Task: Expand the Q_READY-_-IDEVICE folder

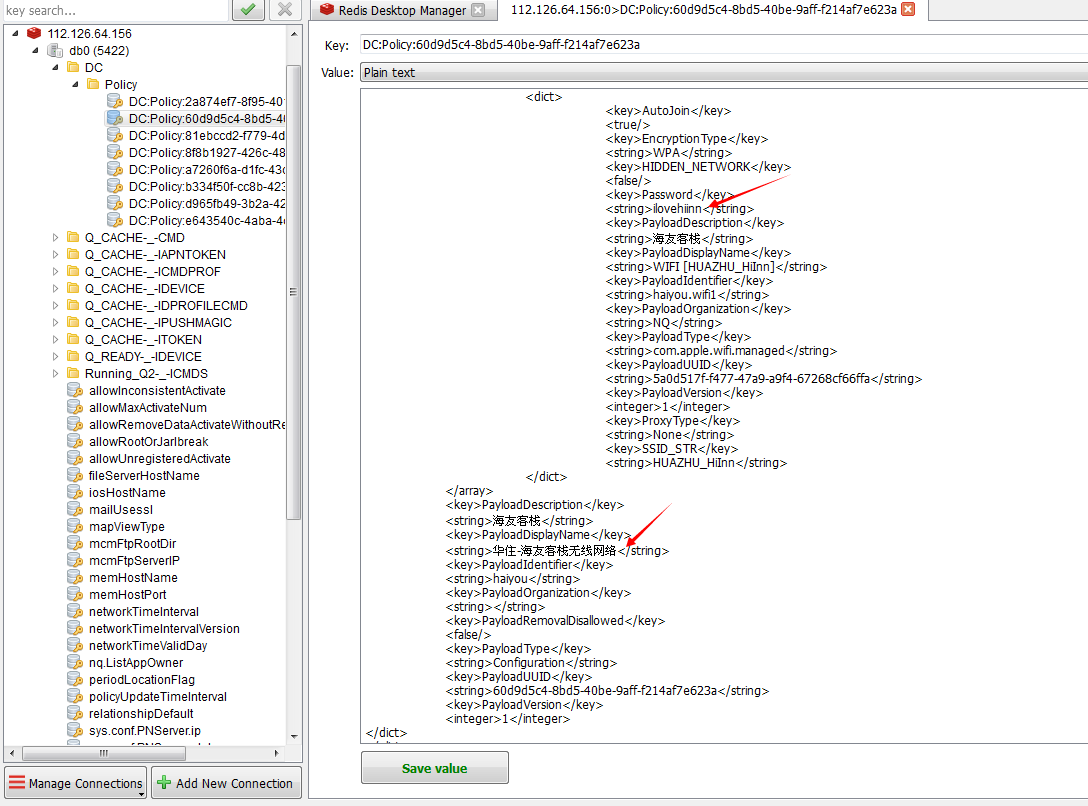Action: point(56,357)
